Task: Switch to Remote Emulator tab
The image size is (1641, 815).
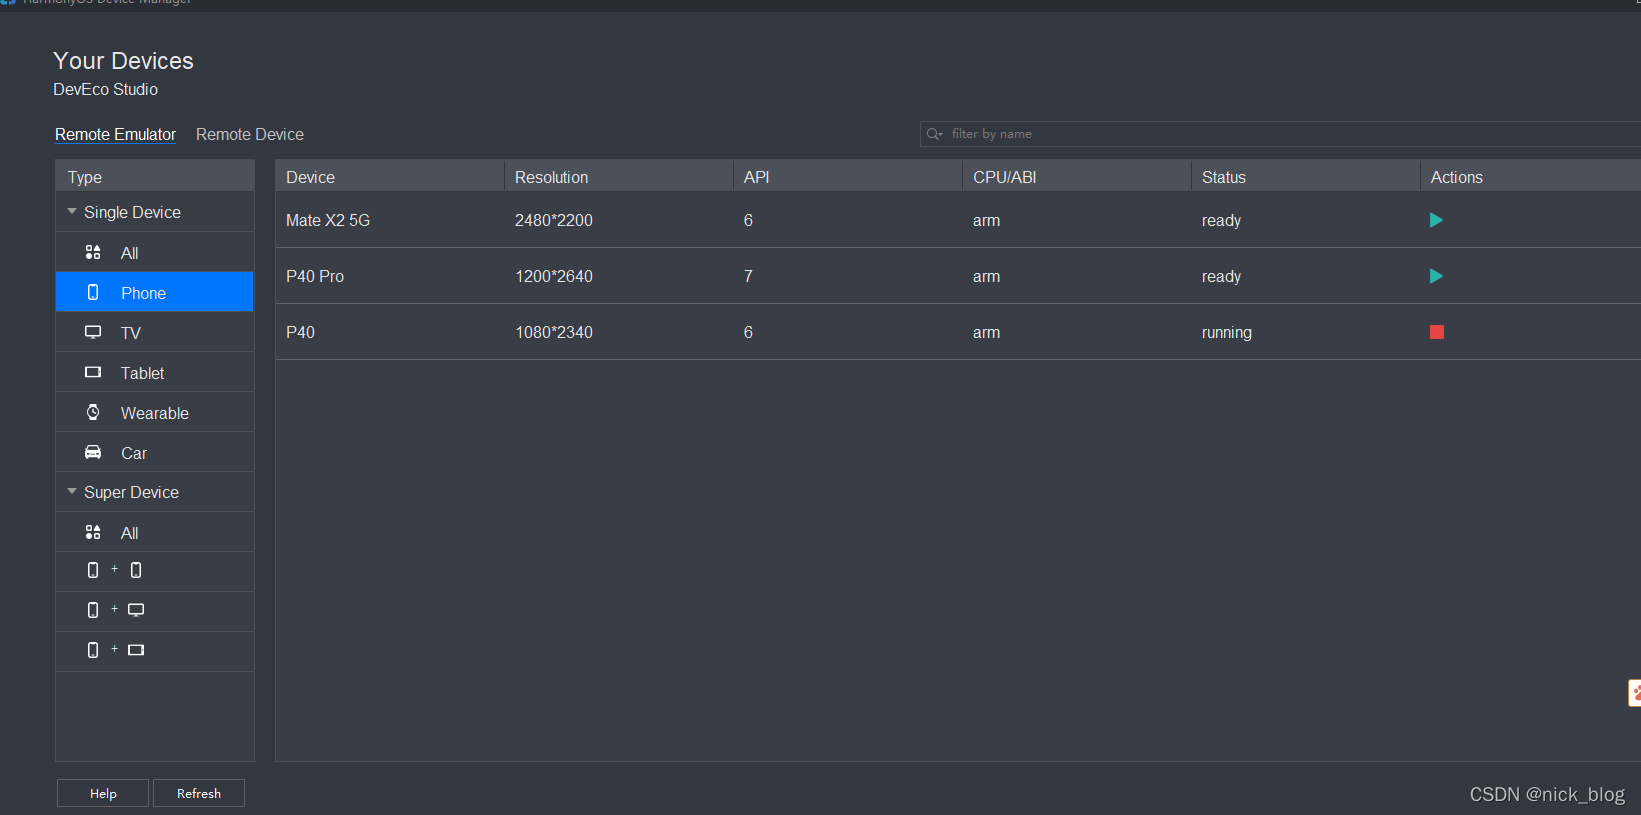Action: coord(115,134)
